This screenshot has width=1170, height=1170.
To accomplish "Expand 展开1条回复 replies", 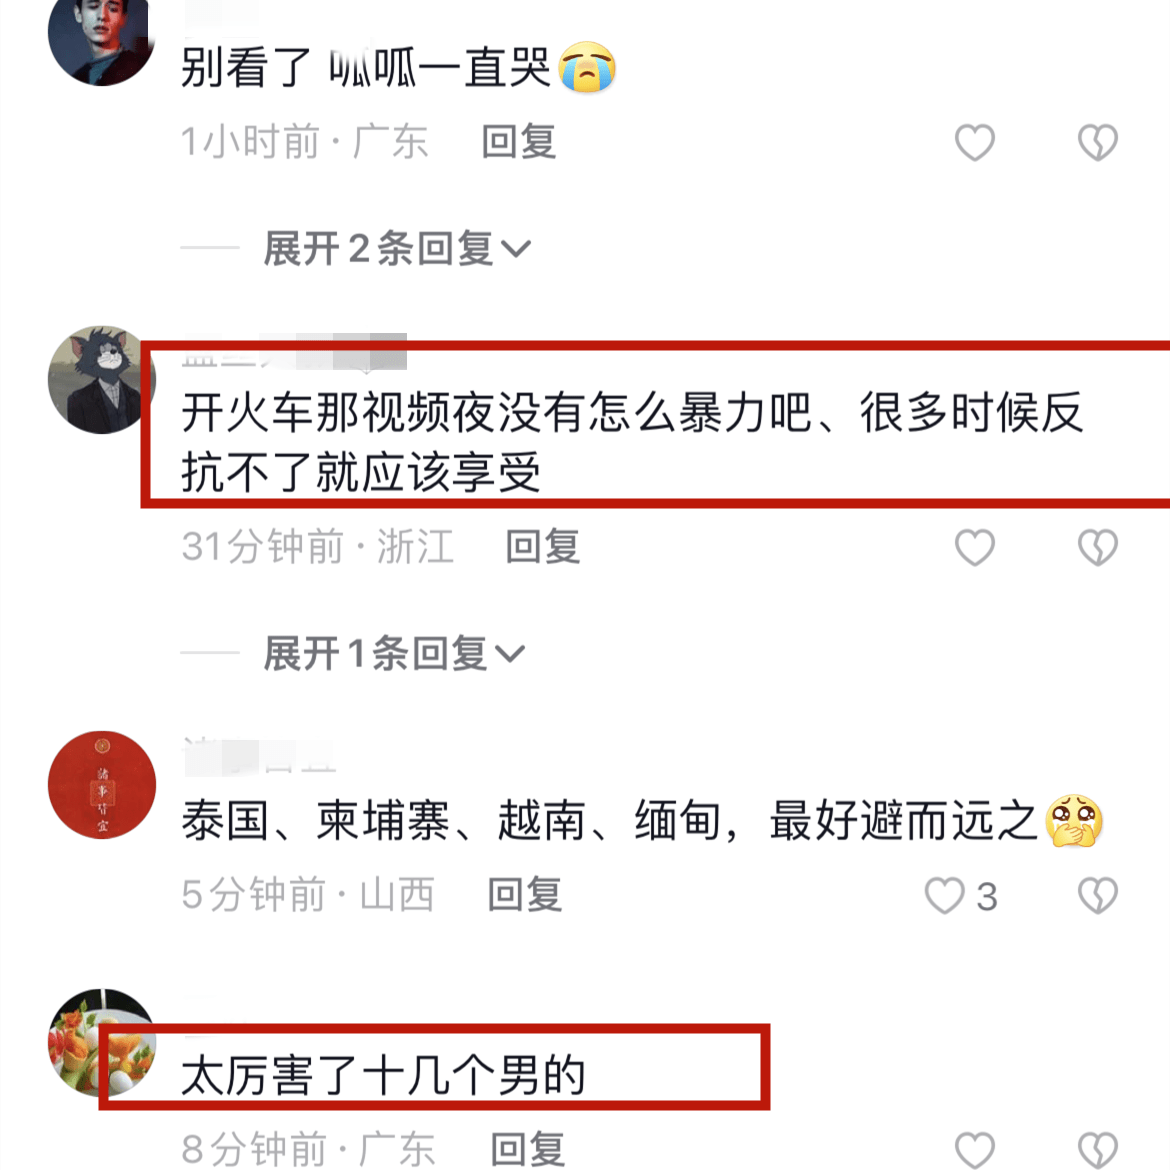I will [x=394, y=654].
